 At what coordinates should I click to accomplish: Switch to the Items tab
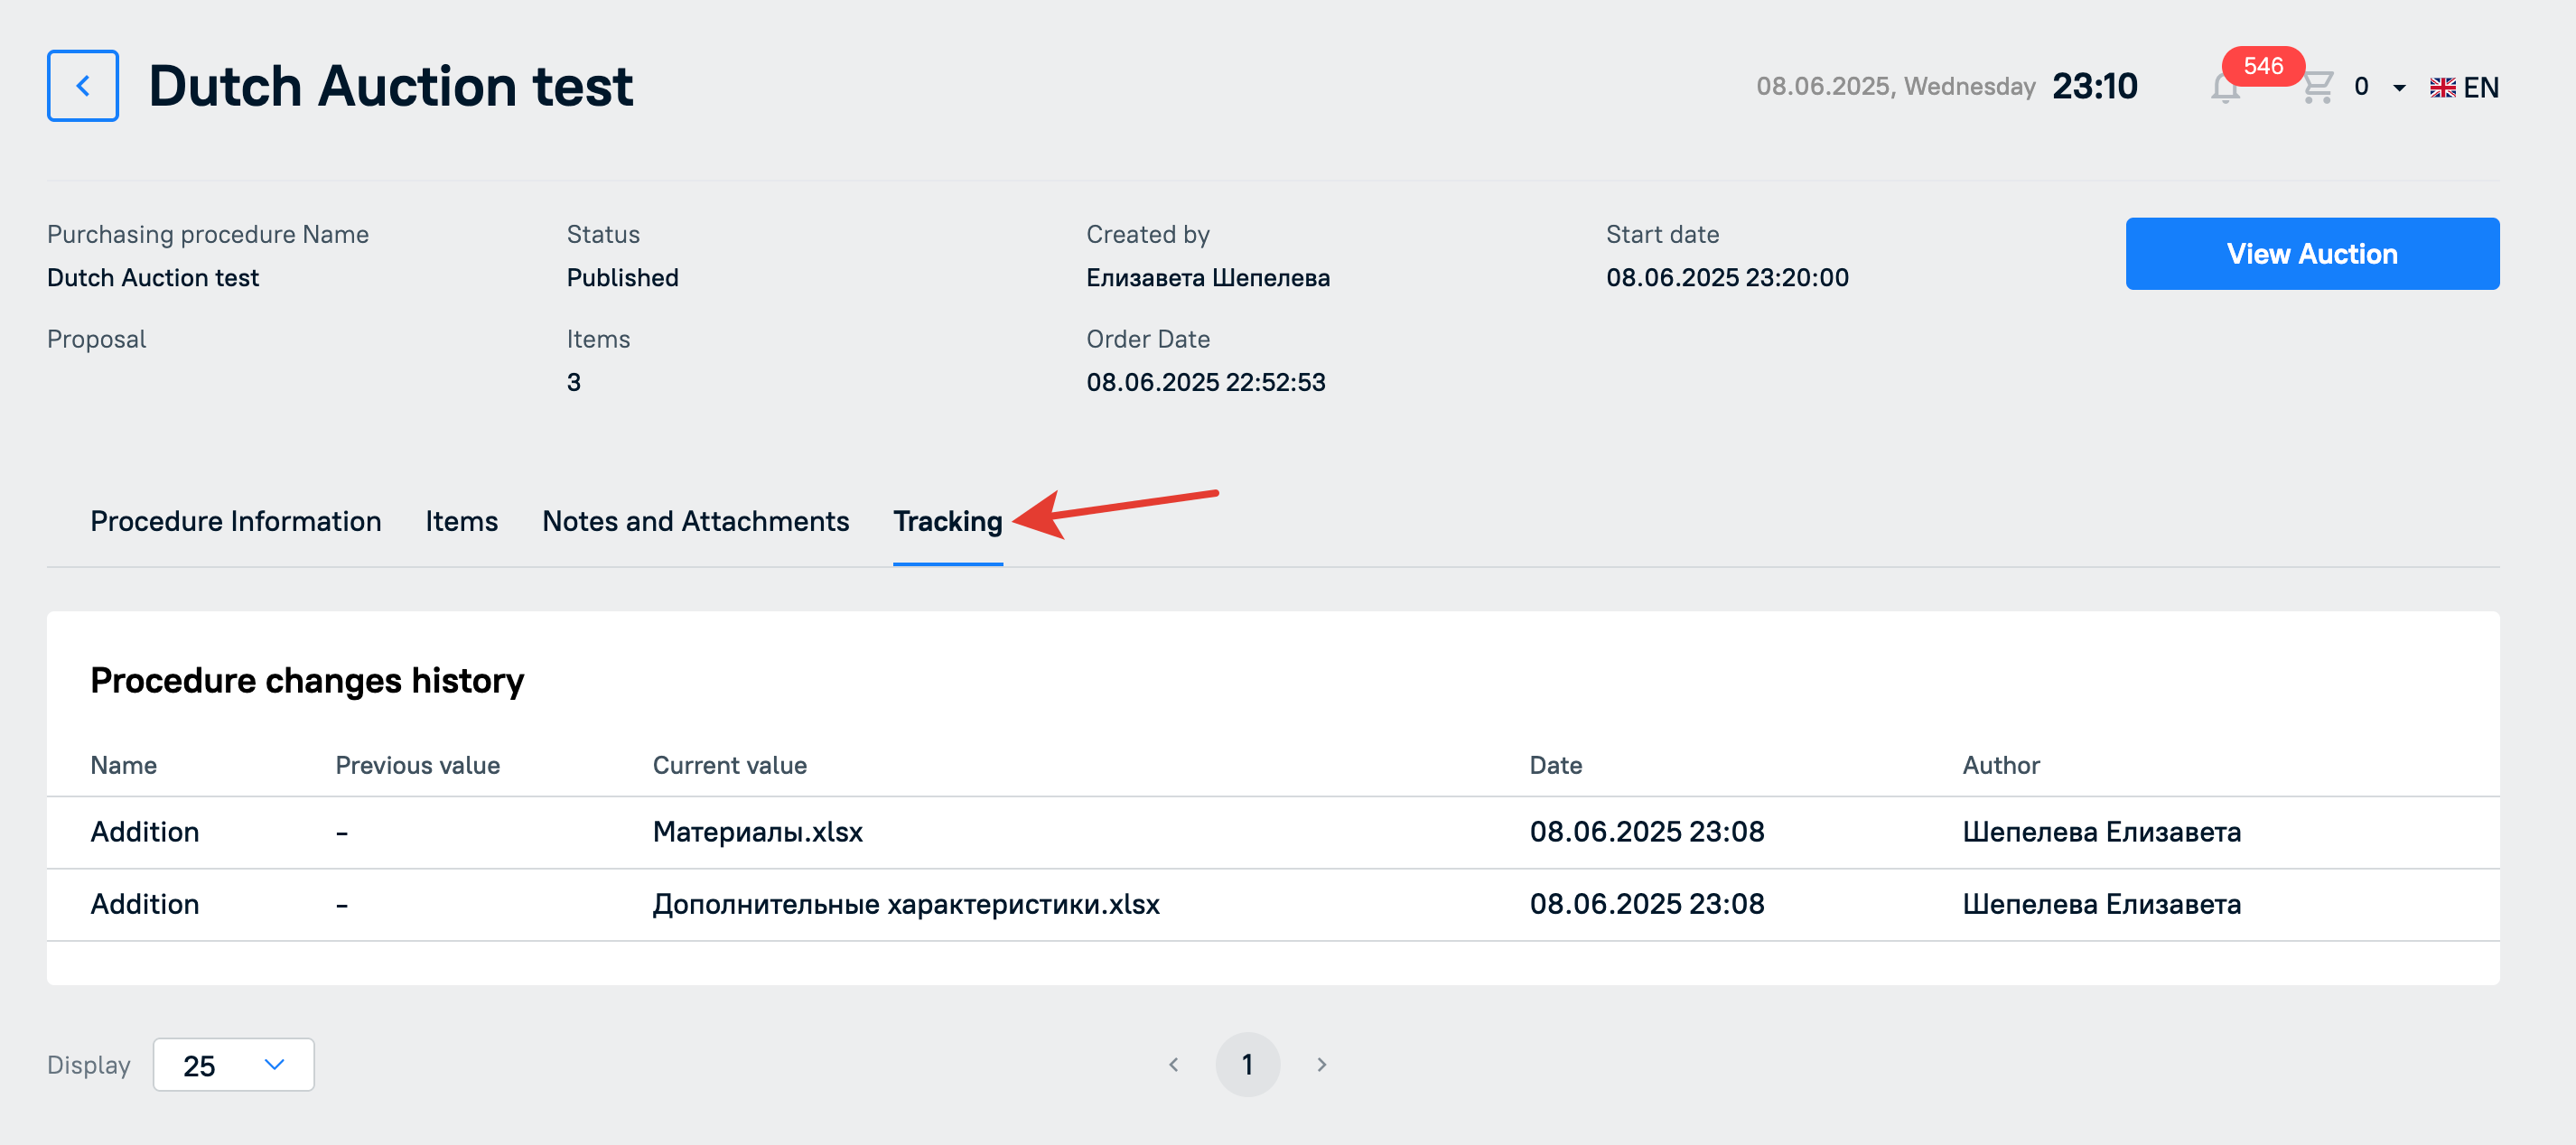click(x=461, y=521)
